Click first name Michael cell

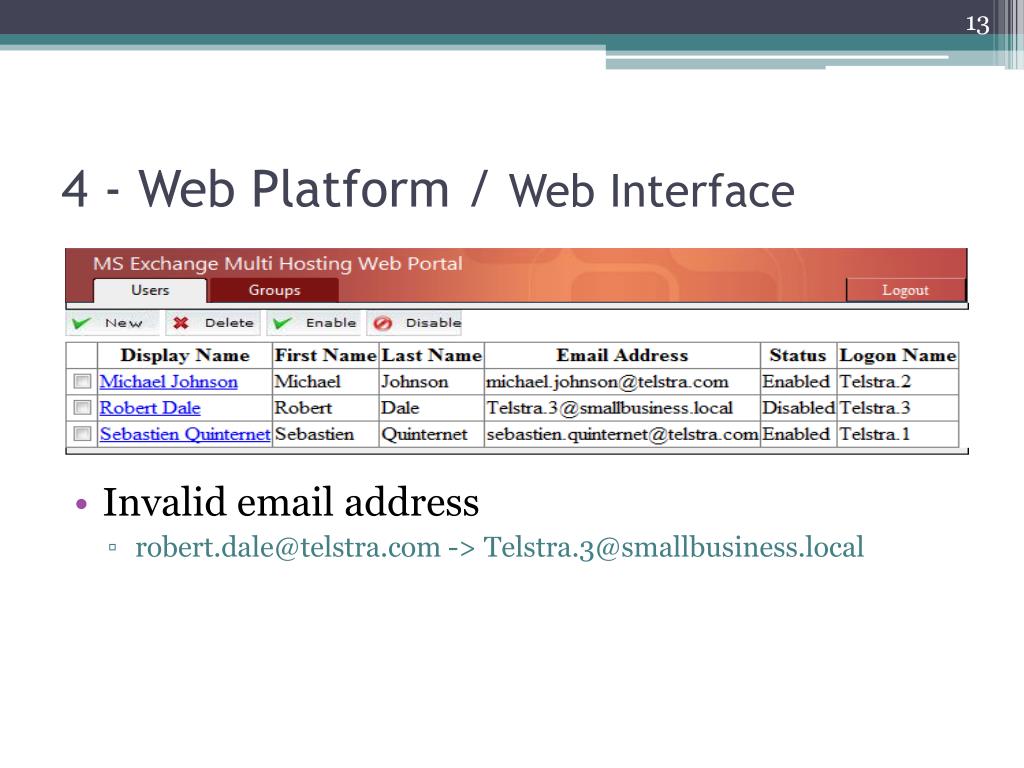[325, 381]
